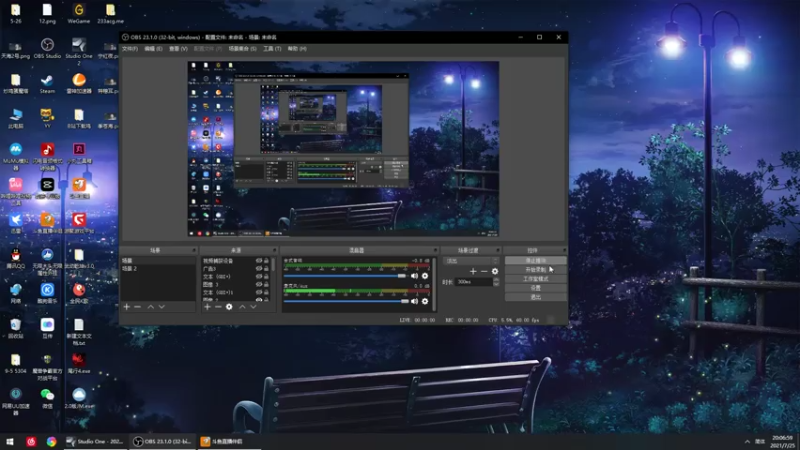Toggle visibility eye of 图像 3 source
The image size is (800, 450).
point(259,285)
